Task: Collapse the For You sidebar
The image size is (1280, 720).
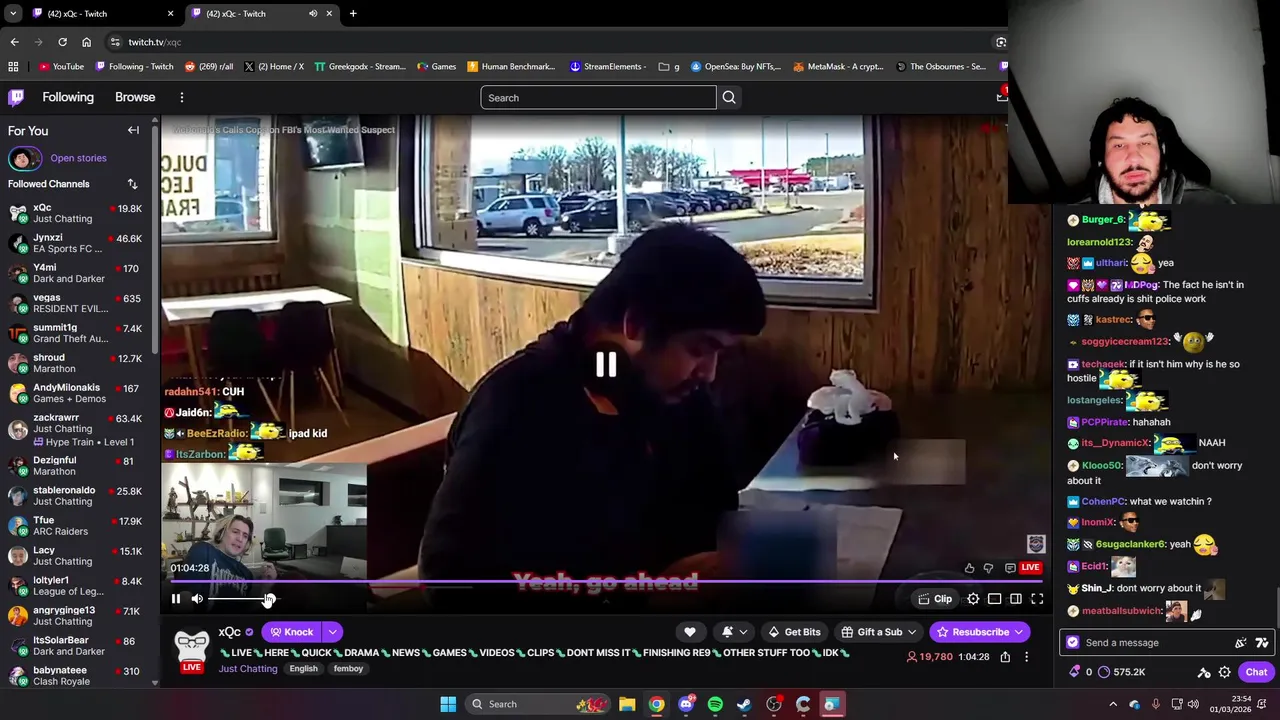Action: click(133, 130)
